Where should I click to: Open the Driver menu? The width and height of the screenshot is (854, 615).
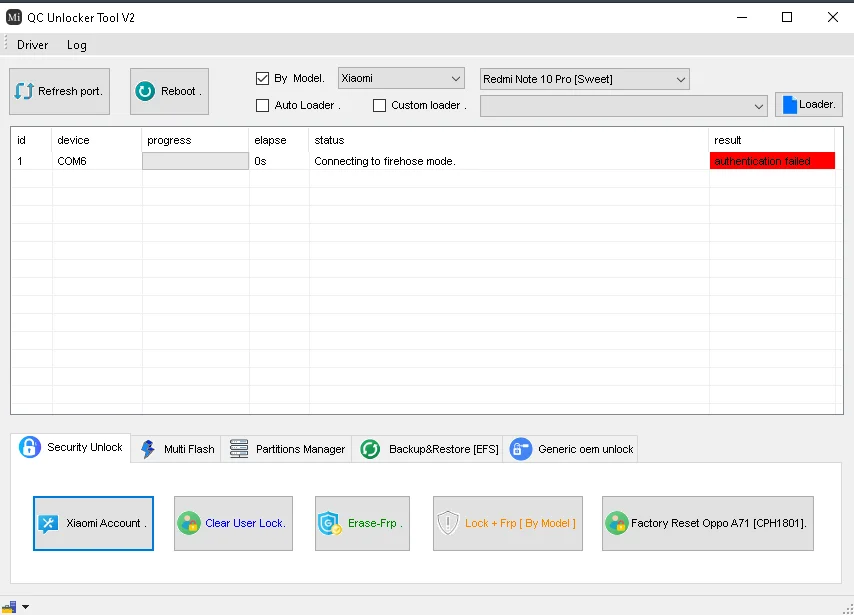pos(33,45)
